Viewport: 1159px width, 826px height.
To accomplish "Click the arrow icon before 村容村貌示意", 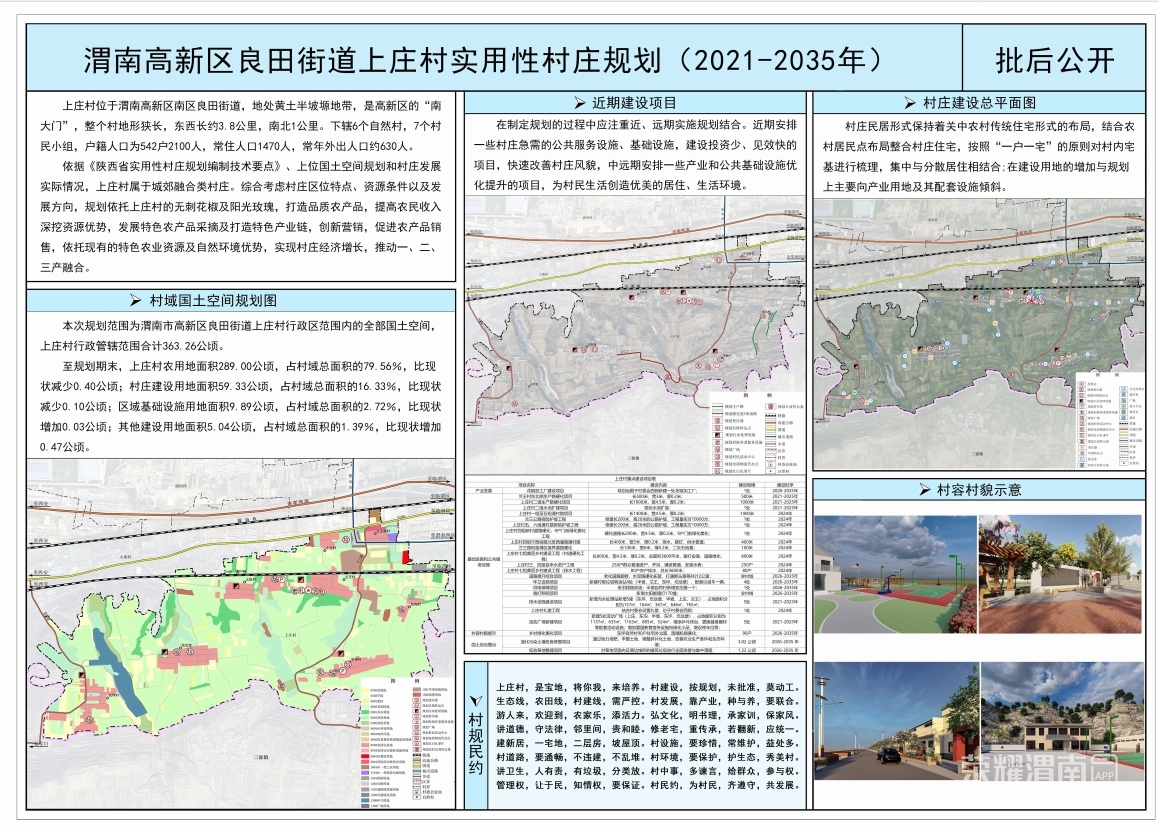I will click(924, 490).
